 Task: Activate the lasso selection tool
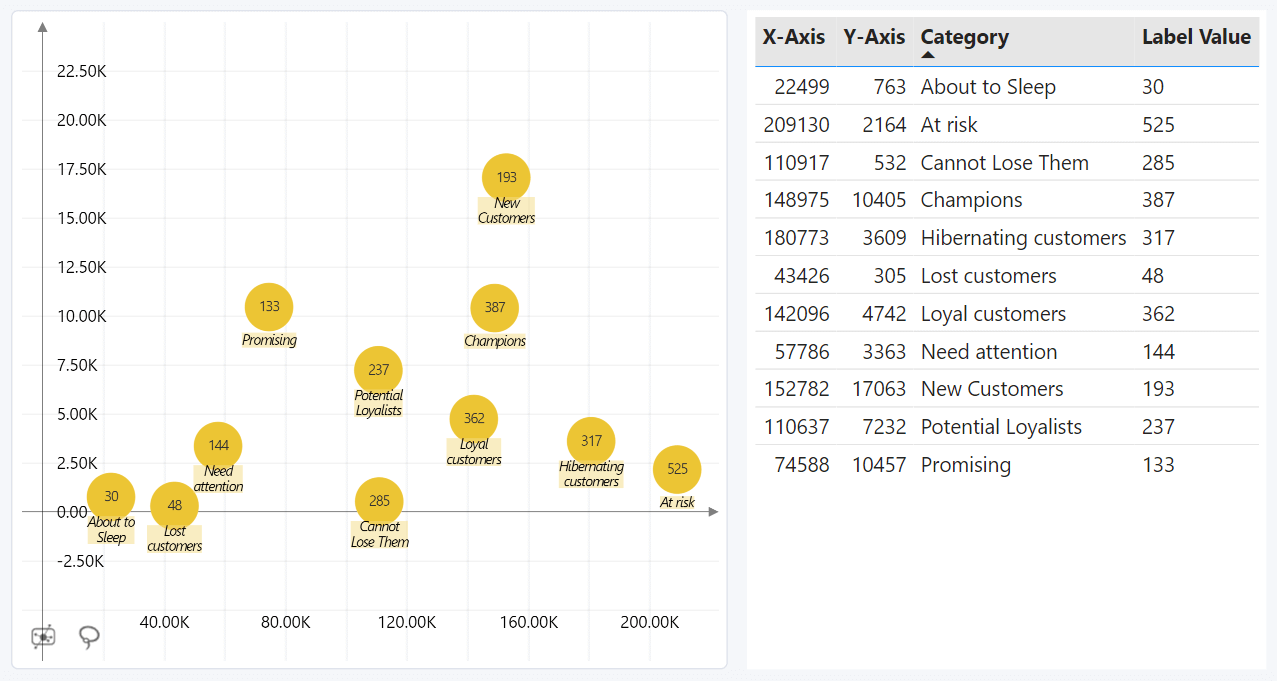[x=90, y=637]
